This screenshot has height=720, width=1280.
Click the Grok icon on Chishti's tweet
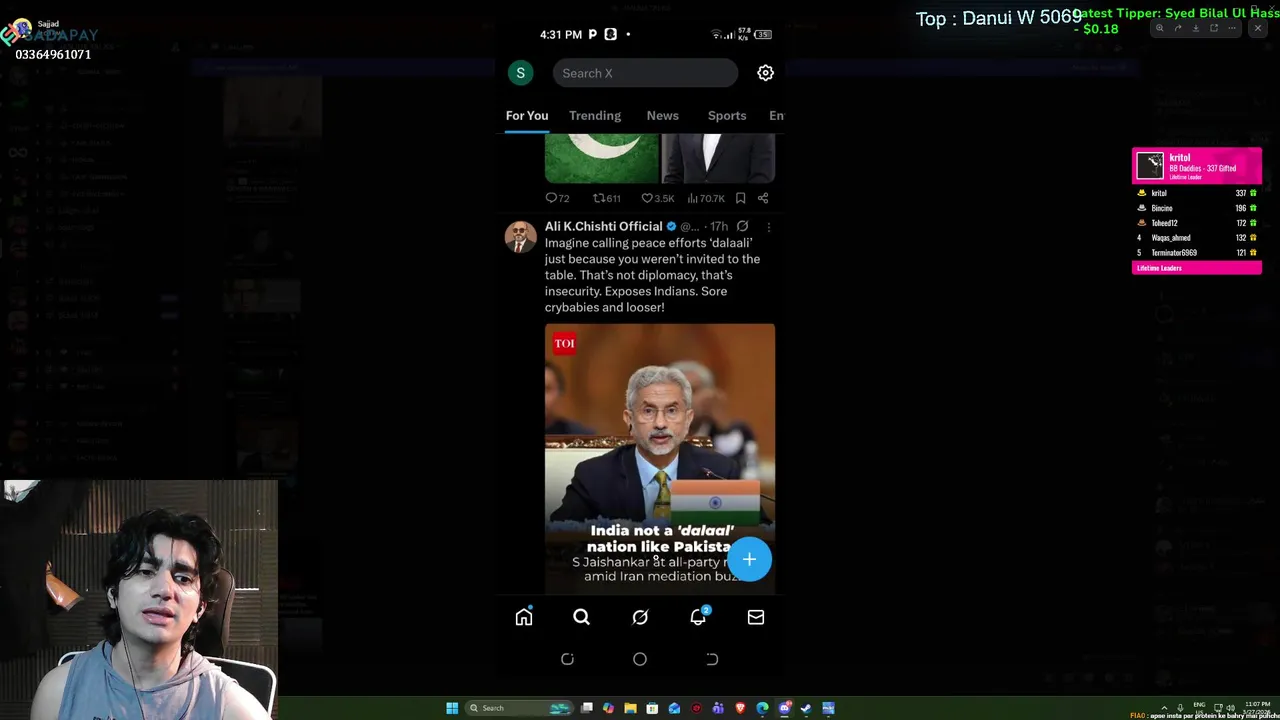pos(742,226)
